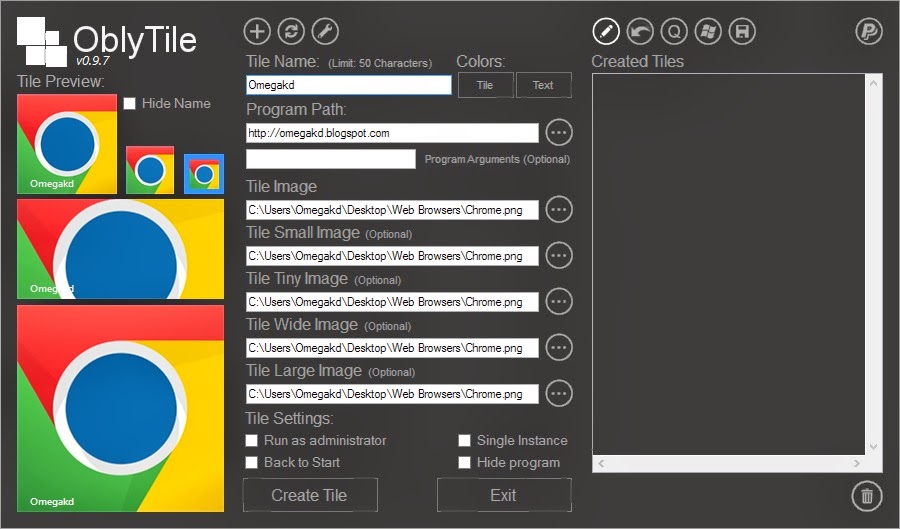900x529 pixels.
Task: Browse for Tile Small Image ellipsis button
Action: click(559, 255)
